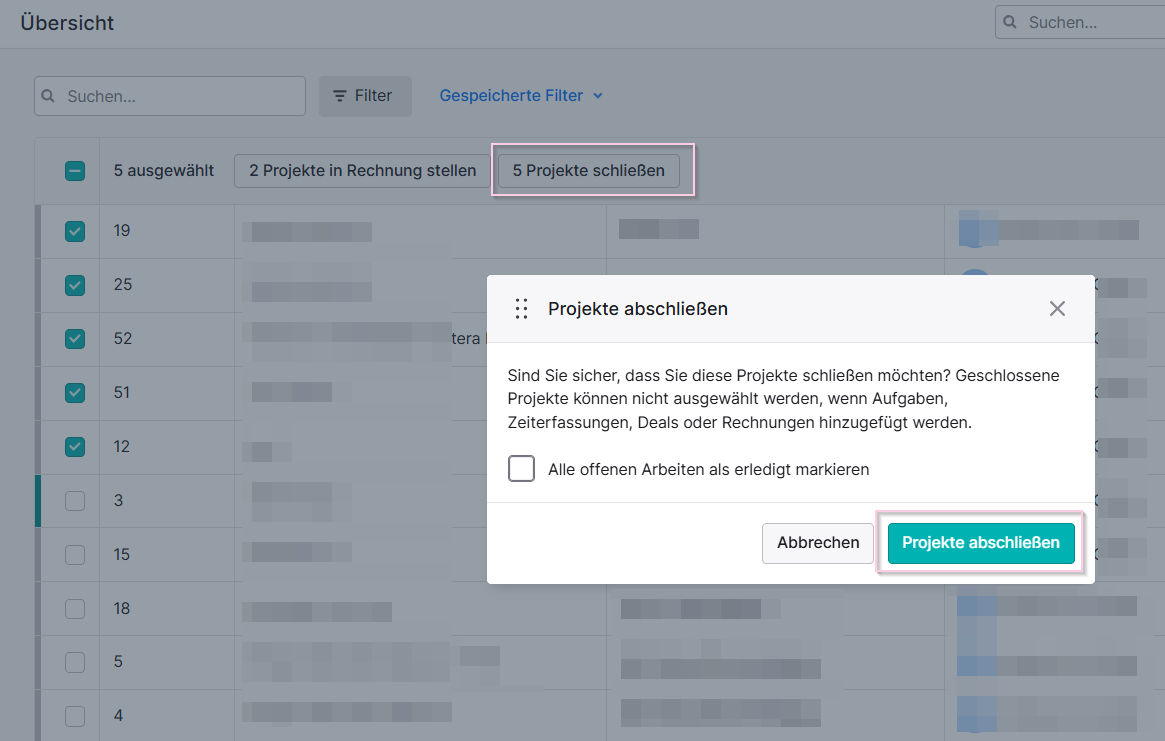This screenshot has height=741, width=1165.
Task: Click the magnifier icon in the list search field
Action: (x=48, y=96)
